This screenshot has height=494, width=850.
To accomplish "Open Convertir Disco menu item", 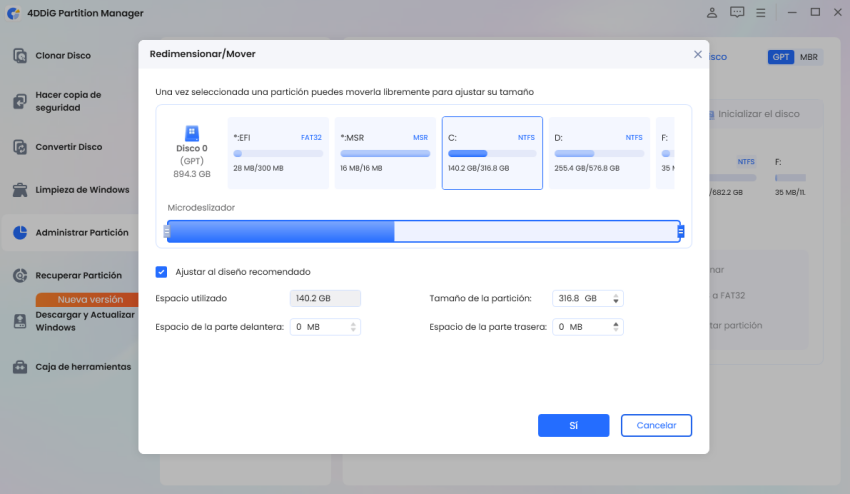I will pyautogui.click(x=70, y=147).
